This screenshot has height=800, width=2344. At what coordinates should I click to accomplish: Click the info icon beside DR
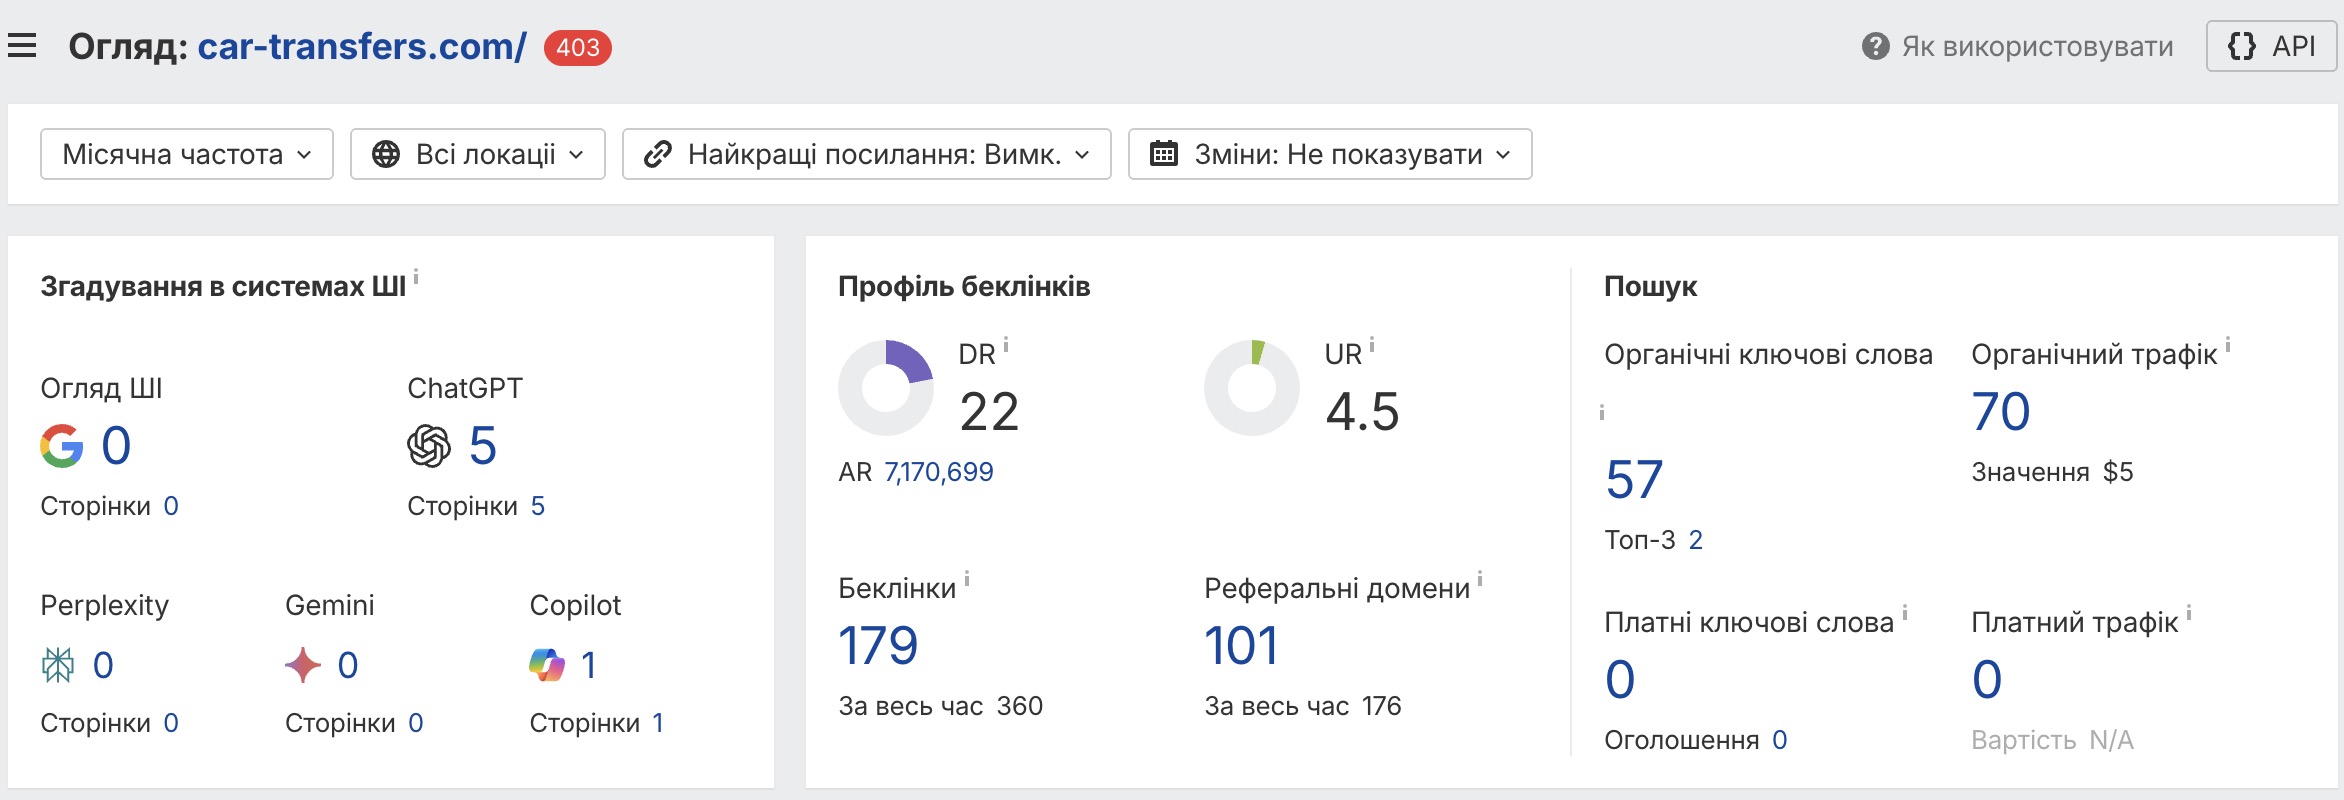[1006, 346]
